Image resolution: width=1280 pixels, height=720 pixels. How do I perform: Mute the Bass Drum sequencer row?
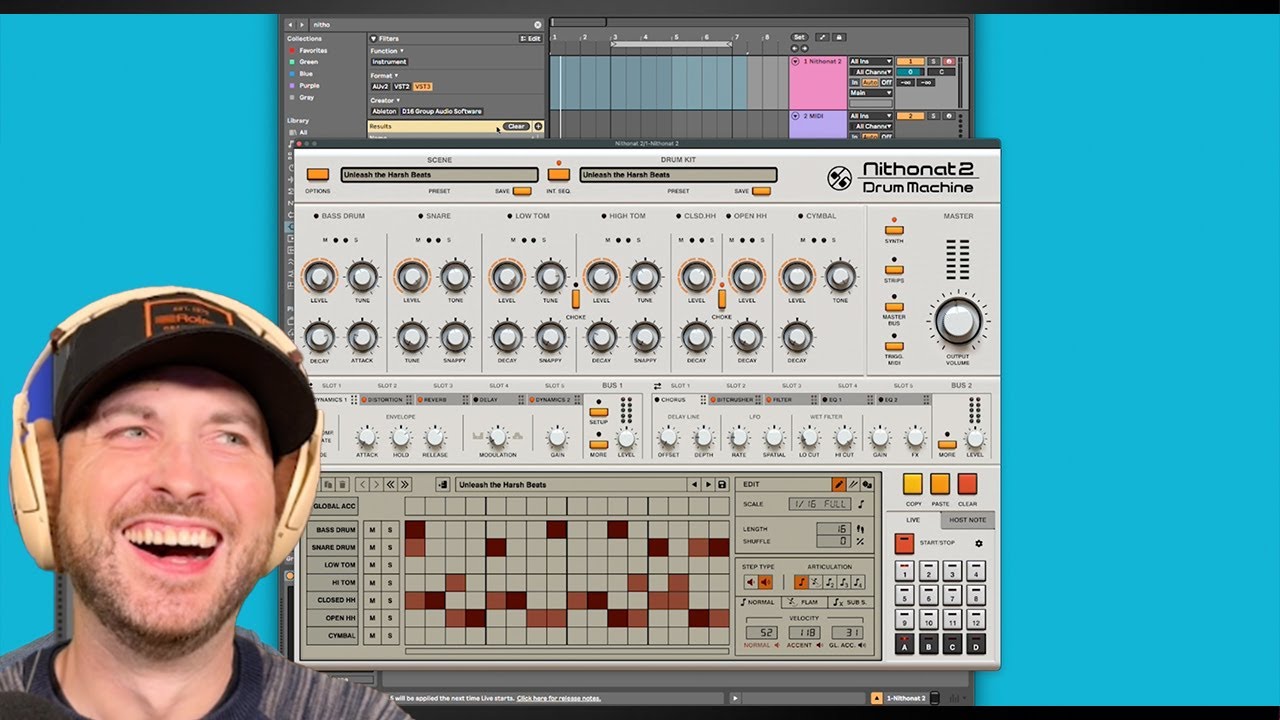pyautogui.click(x=371, y=529)
